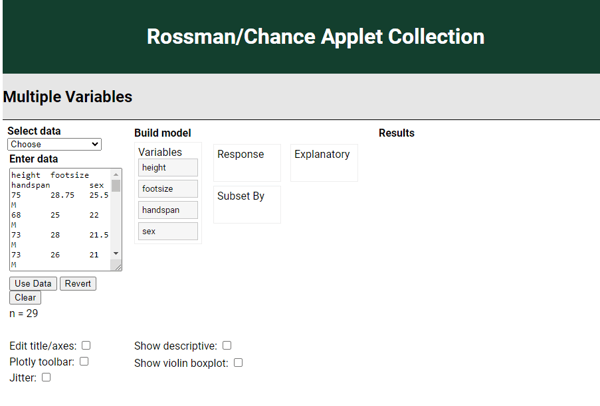Select the sex variable tile
Viewport: 600px width, 406px height.
tap(168, 231)
